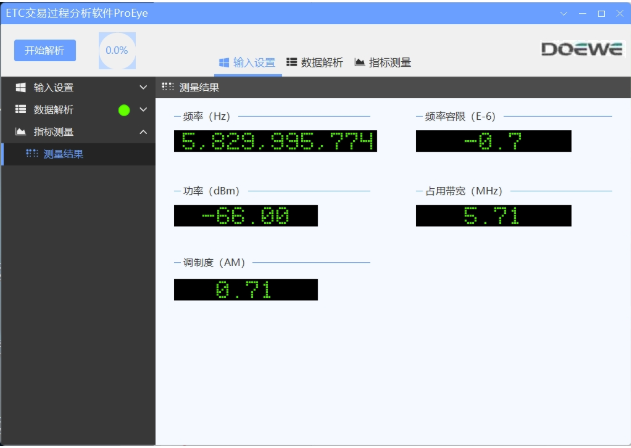631x448 pixels.
Task: Click the 频率 (Hz) readout display
Action: pos(275,141)
